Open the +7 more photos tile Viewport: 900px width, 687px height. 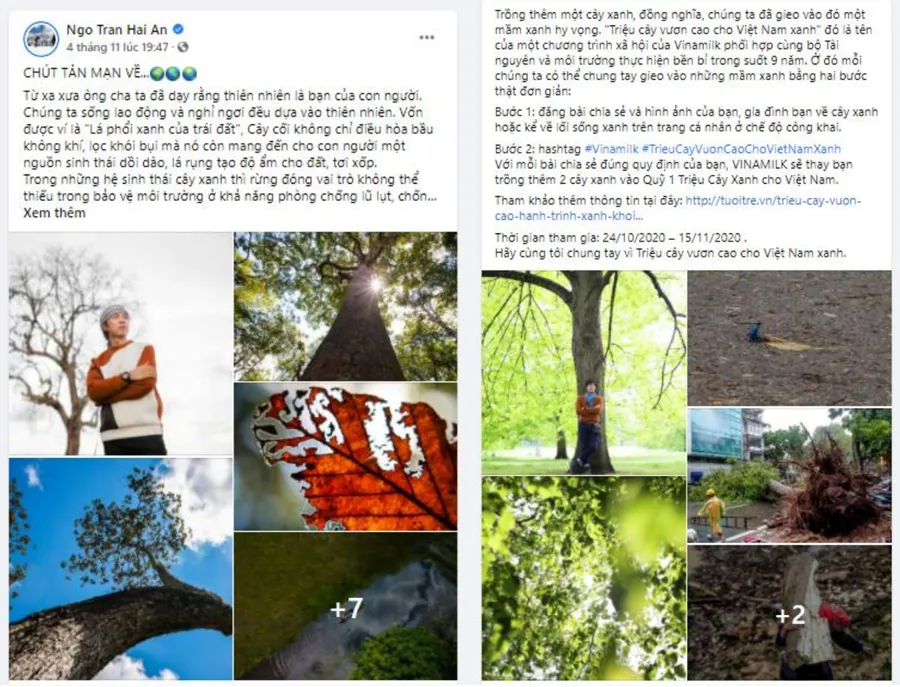tap(346, 607)
